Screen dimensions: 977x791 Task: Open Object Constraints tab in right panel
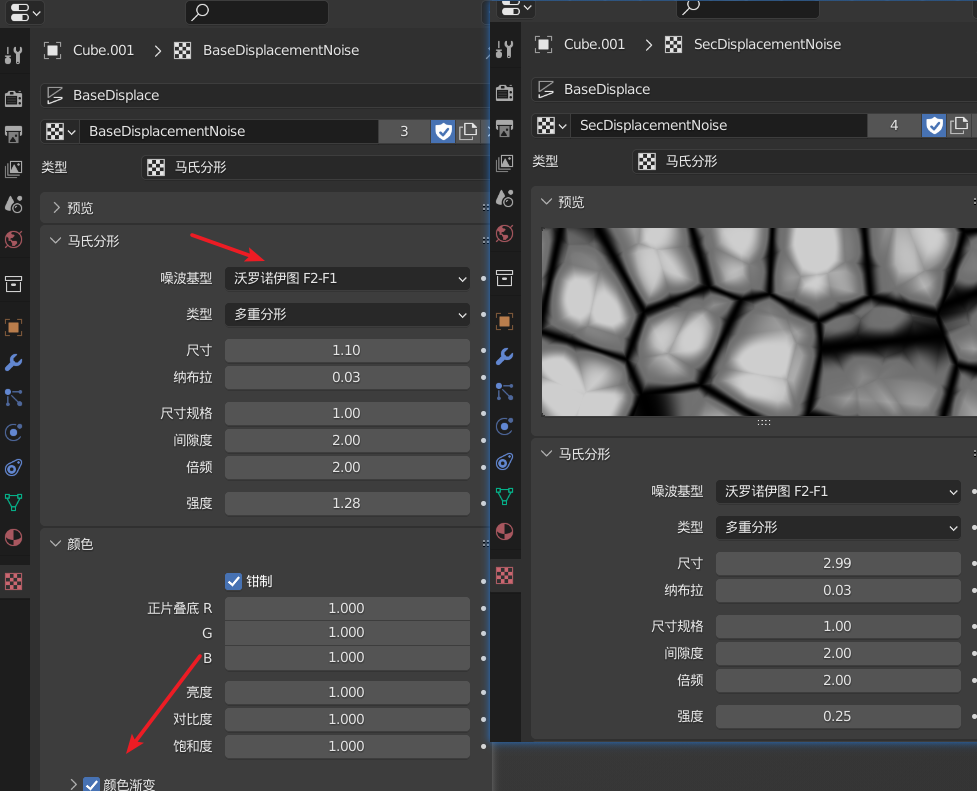[505, 461]
